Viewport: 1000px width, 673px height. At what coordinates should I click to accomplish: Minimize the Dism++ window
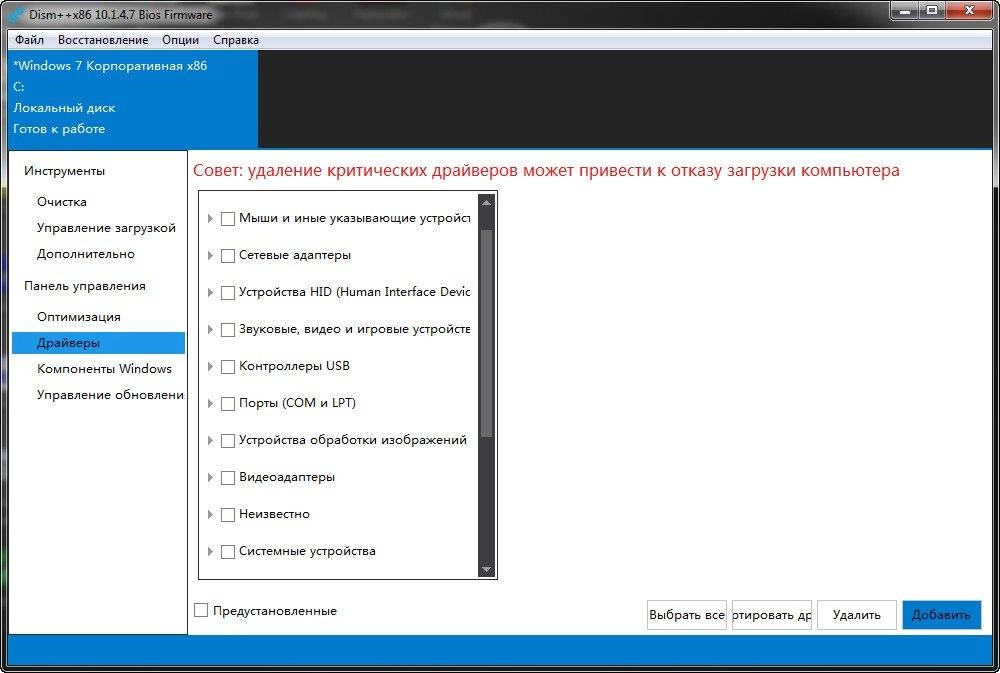[x=904, y=11]
